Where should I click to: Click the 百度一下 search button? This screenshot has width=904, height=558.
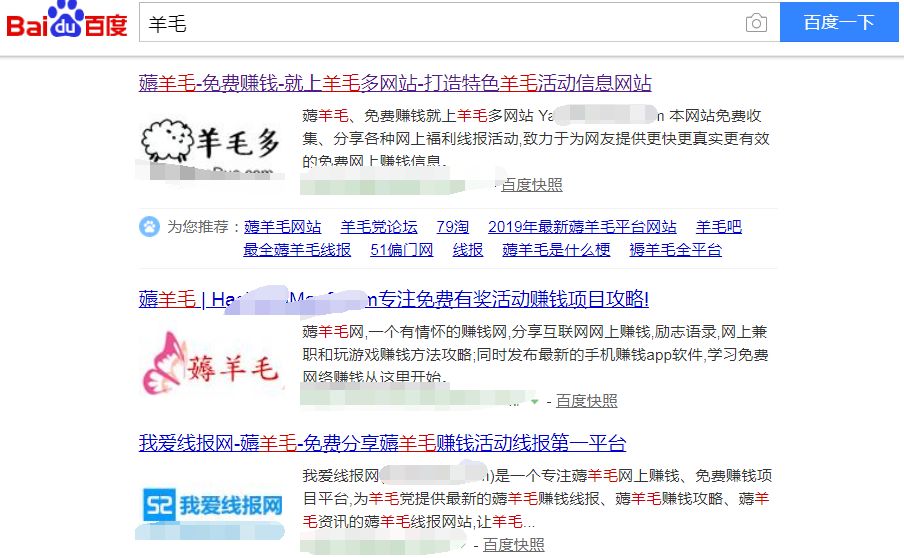tap(839, 22)
